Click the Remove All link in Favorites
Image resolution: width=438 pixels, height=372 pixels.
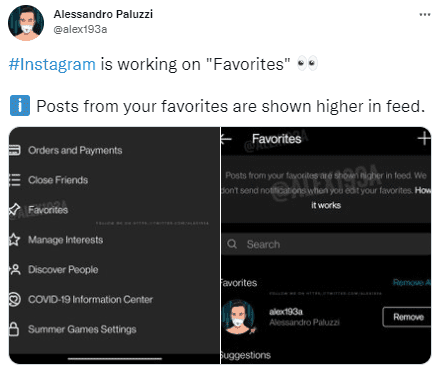click(x=412, y=283)
